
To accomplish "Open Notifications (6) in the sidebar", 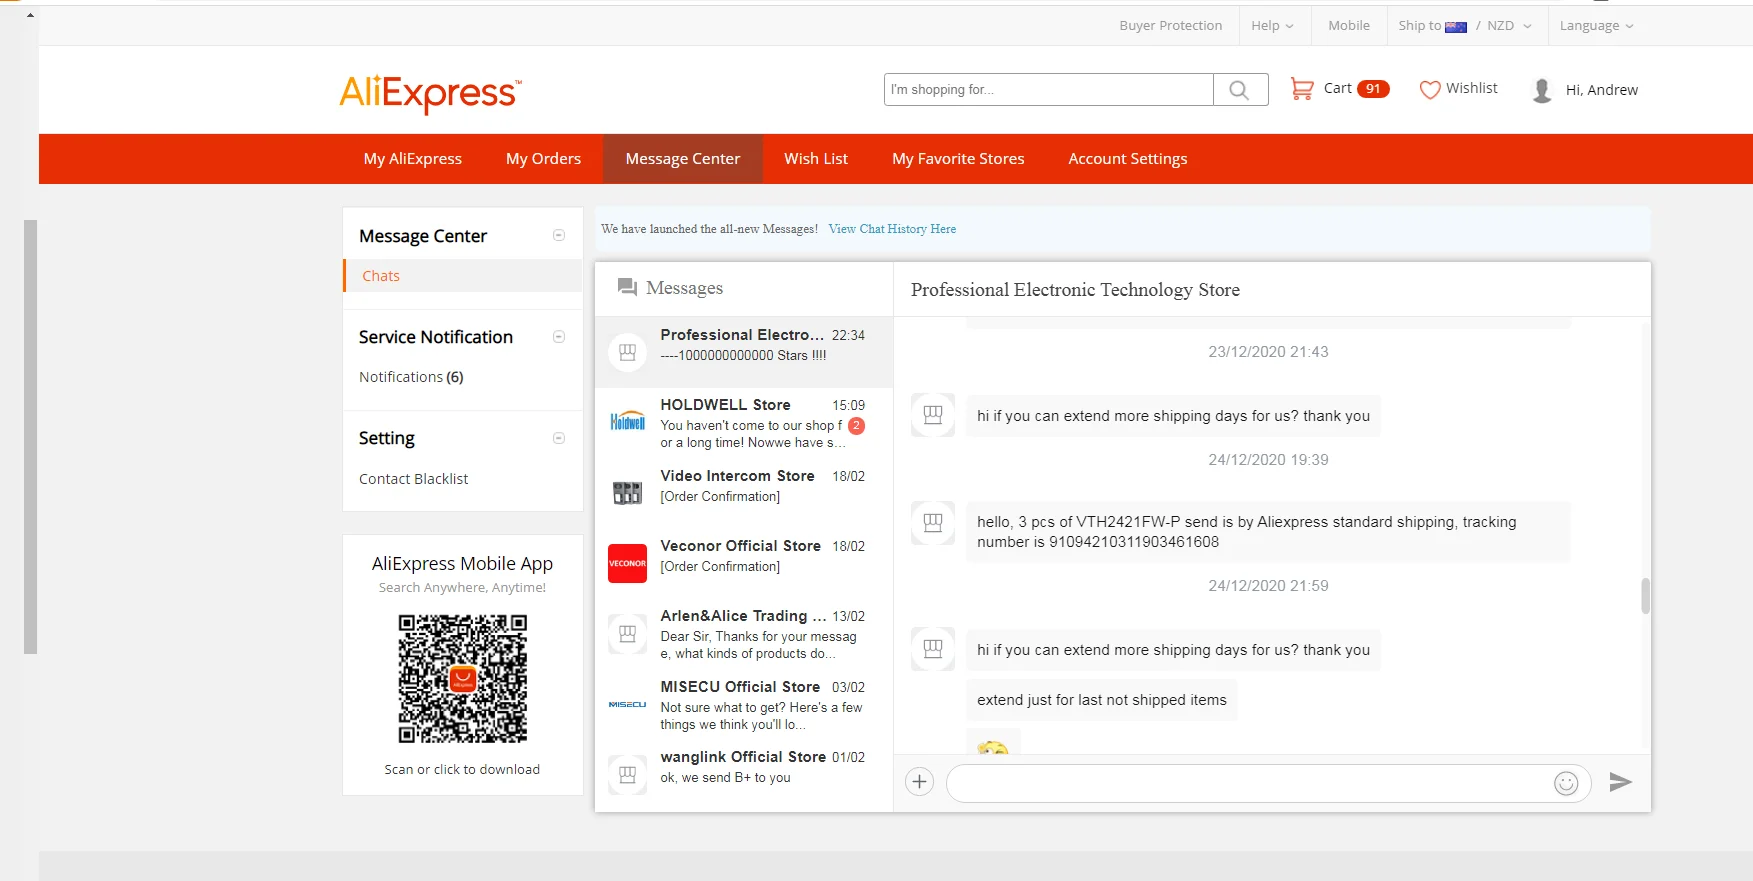I will pos(411,377).
